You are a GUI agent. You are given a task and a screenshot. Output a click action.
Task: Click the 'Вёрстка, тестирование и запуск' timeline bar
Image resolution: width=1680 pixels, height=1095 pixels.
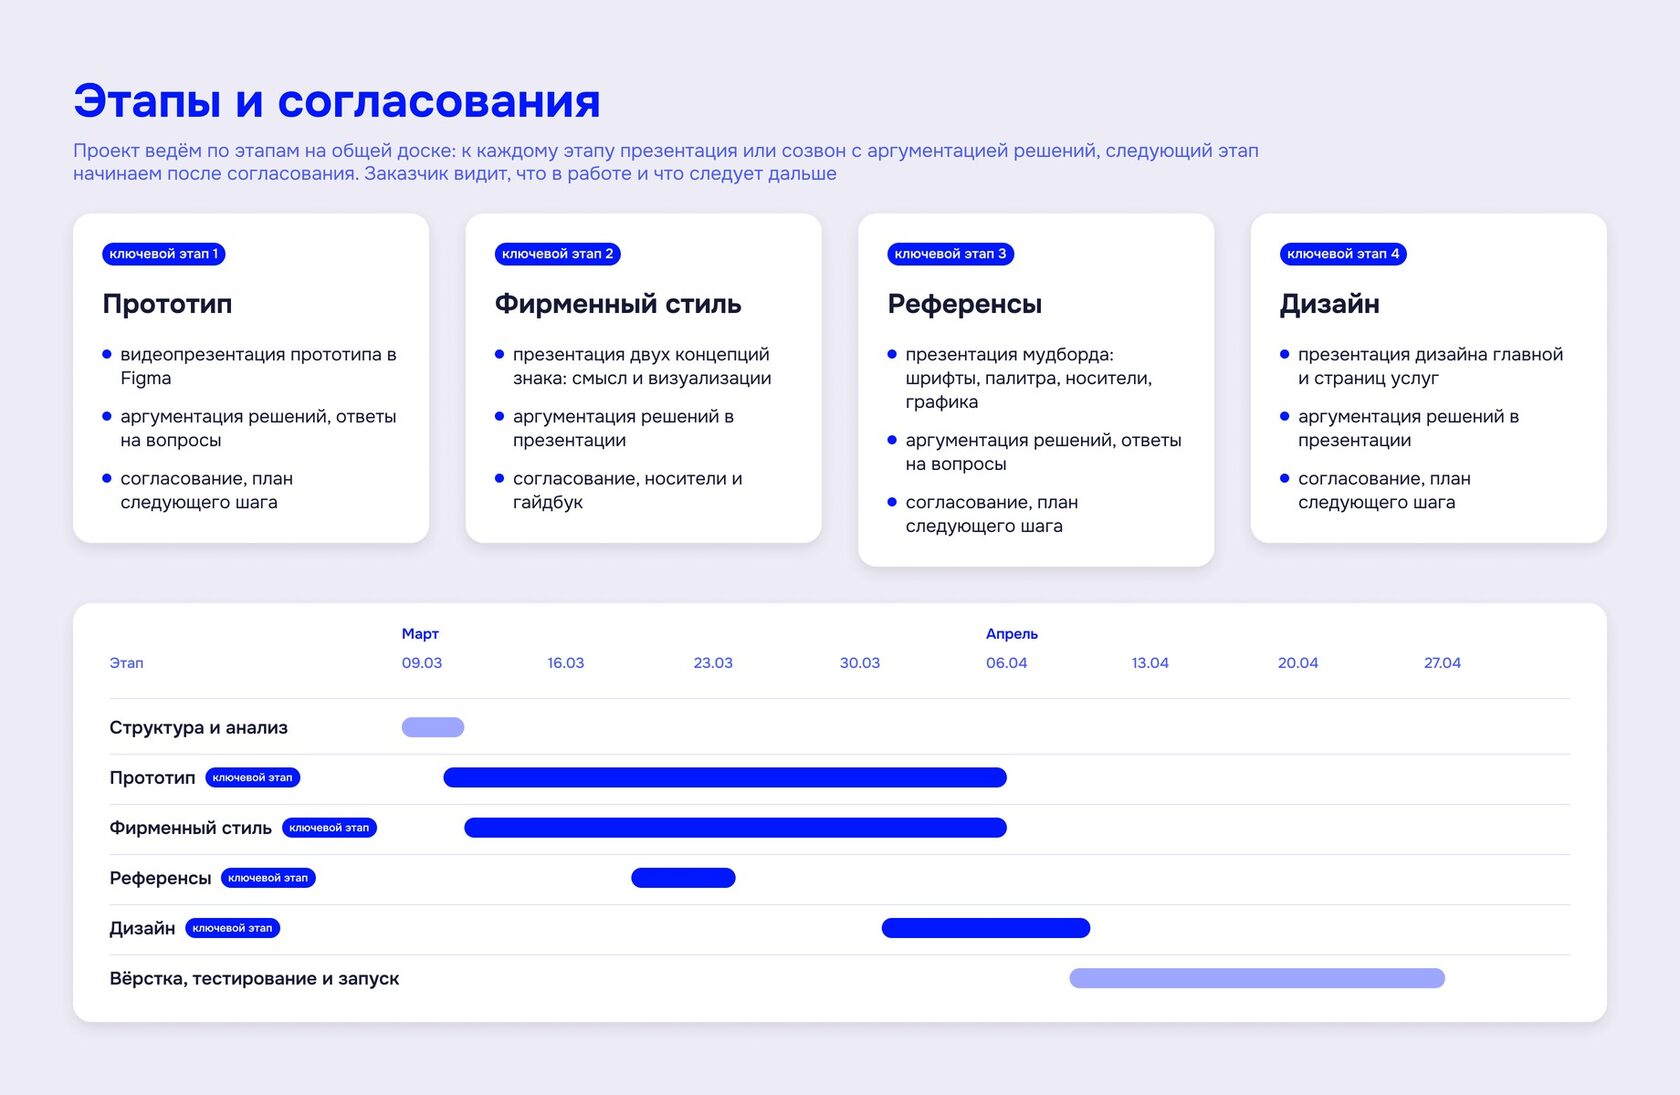pos(1257,978)
